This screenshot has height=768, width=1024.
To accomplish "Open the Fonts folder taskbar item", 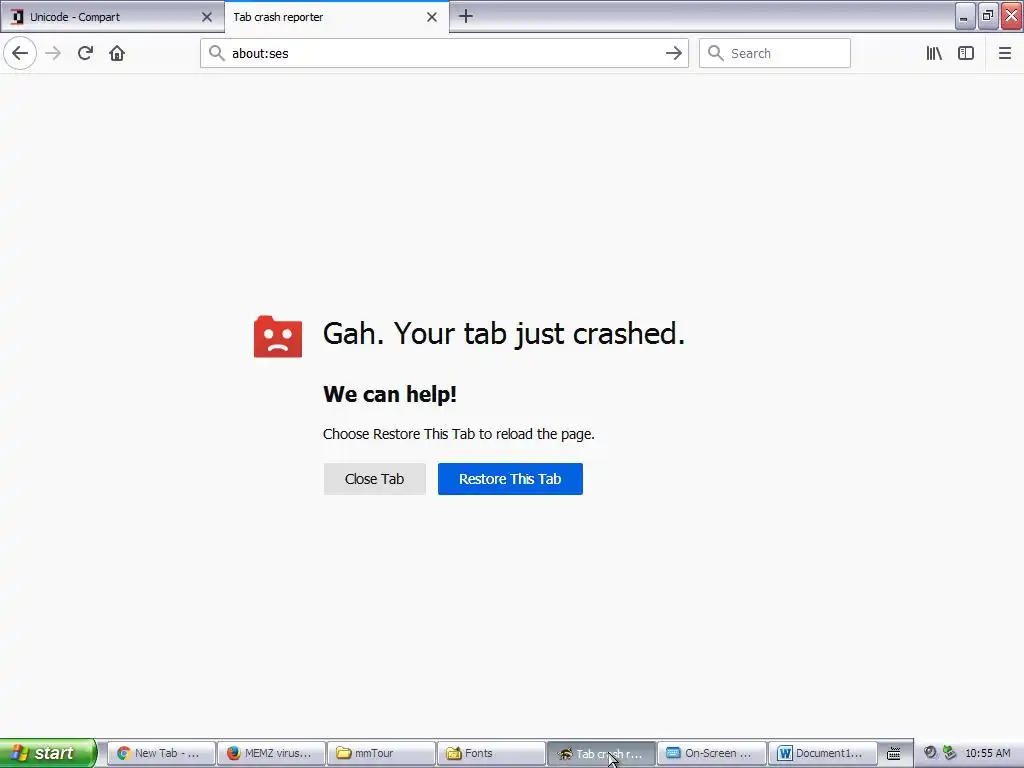I will point(491,753).
